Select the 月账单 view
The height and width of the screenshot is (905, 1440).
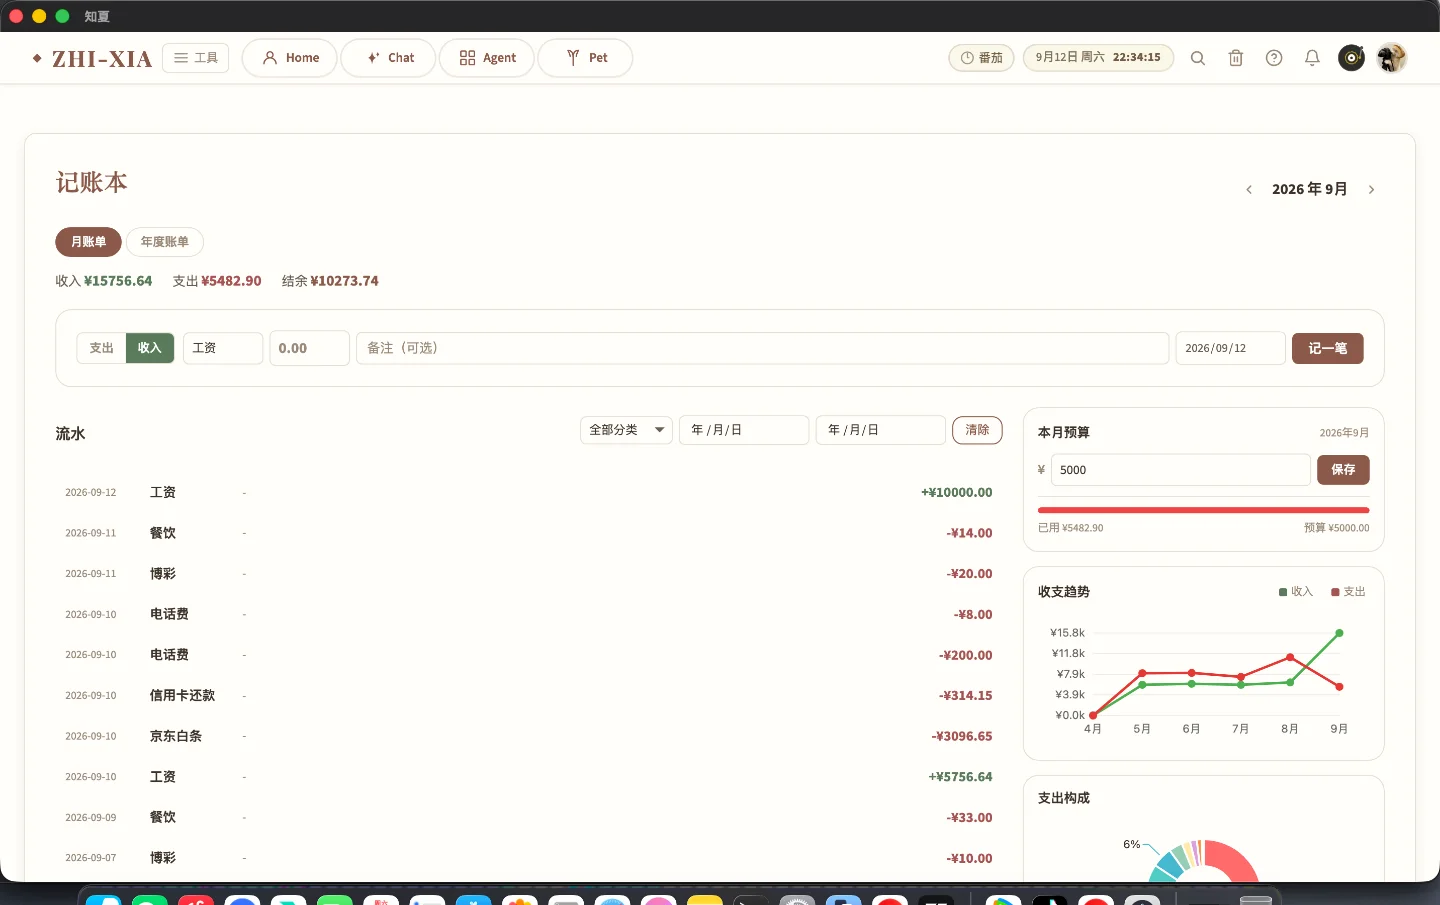(88, 242)
